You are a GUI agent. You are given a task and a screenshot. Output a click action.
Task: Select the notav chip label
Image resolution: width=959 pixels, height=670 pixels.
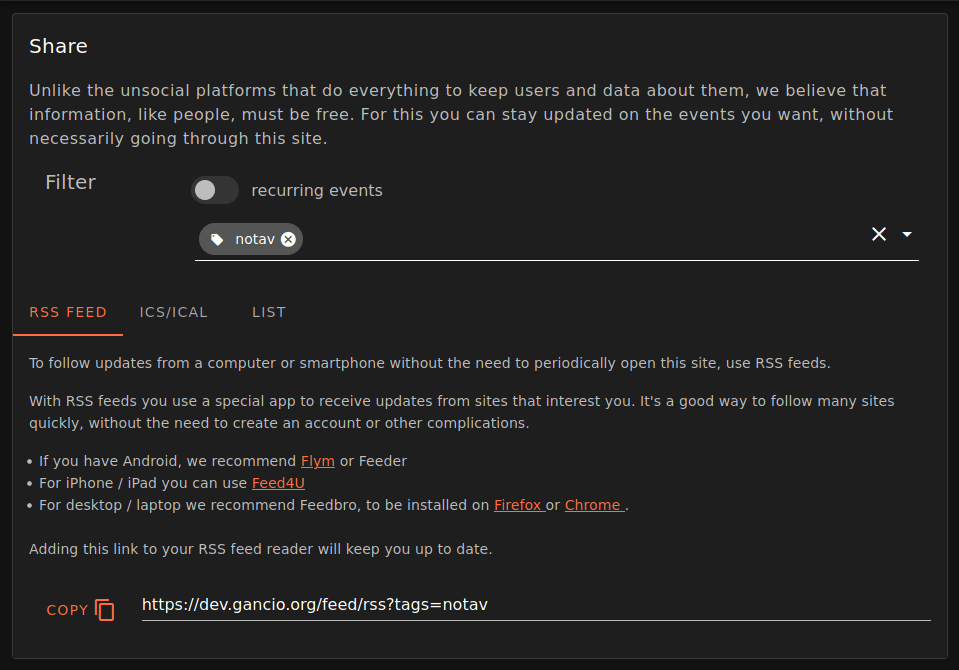point(254,239)
